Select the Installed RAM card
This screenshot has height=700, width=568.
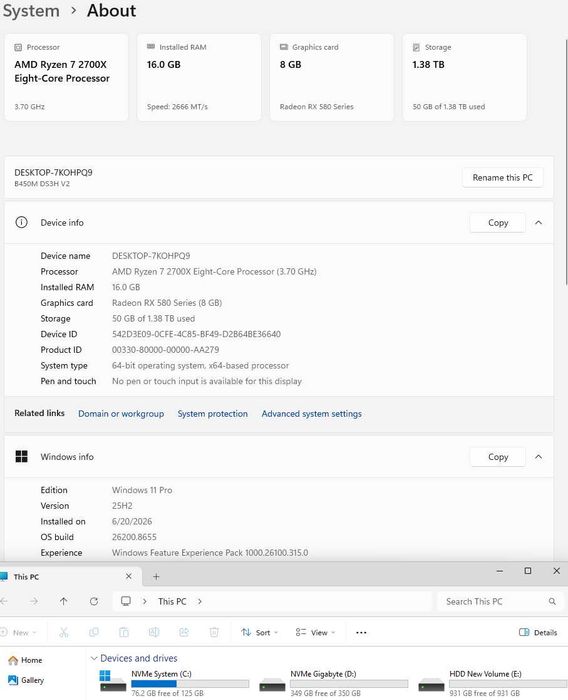click(199, 77)
